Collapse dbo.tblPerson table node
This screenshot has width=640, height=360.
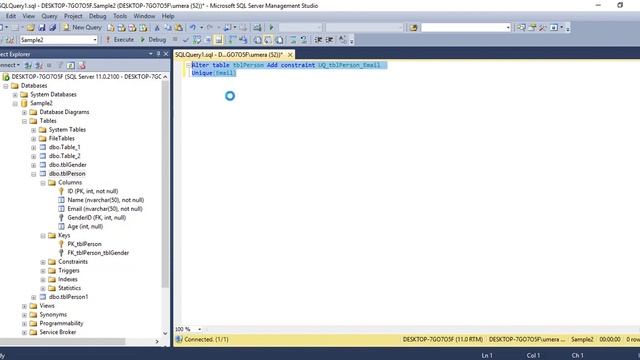pyautogui.click(x=34, y=174)
